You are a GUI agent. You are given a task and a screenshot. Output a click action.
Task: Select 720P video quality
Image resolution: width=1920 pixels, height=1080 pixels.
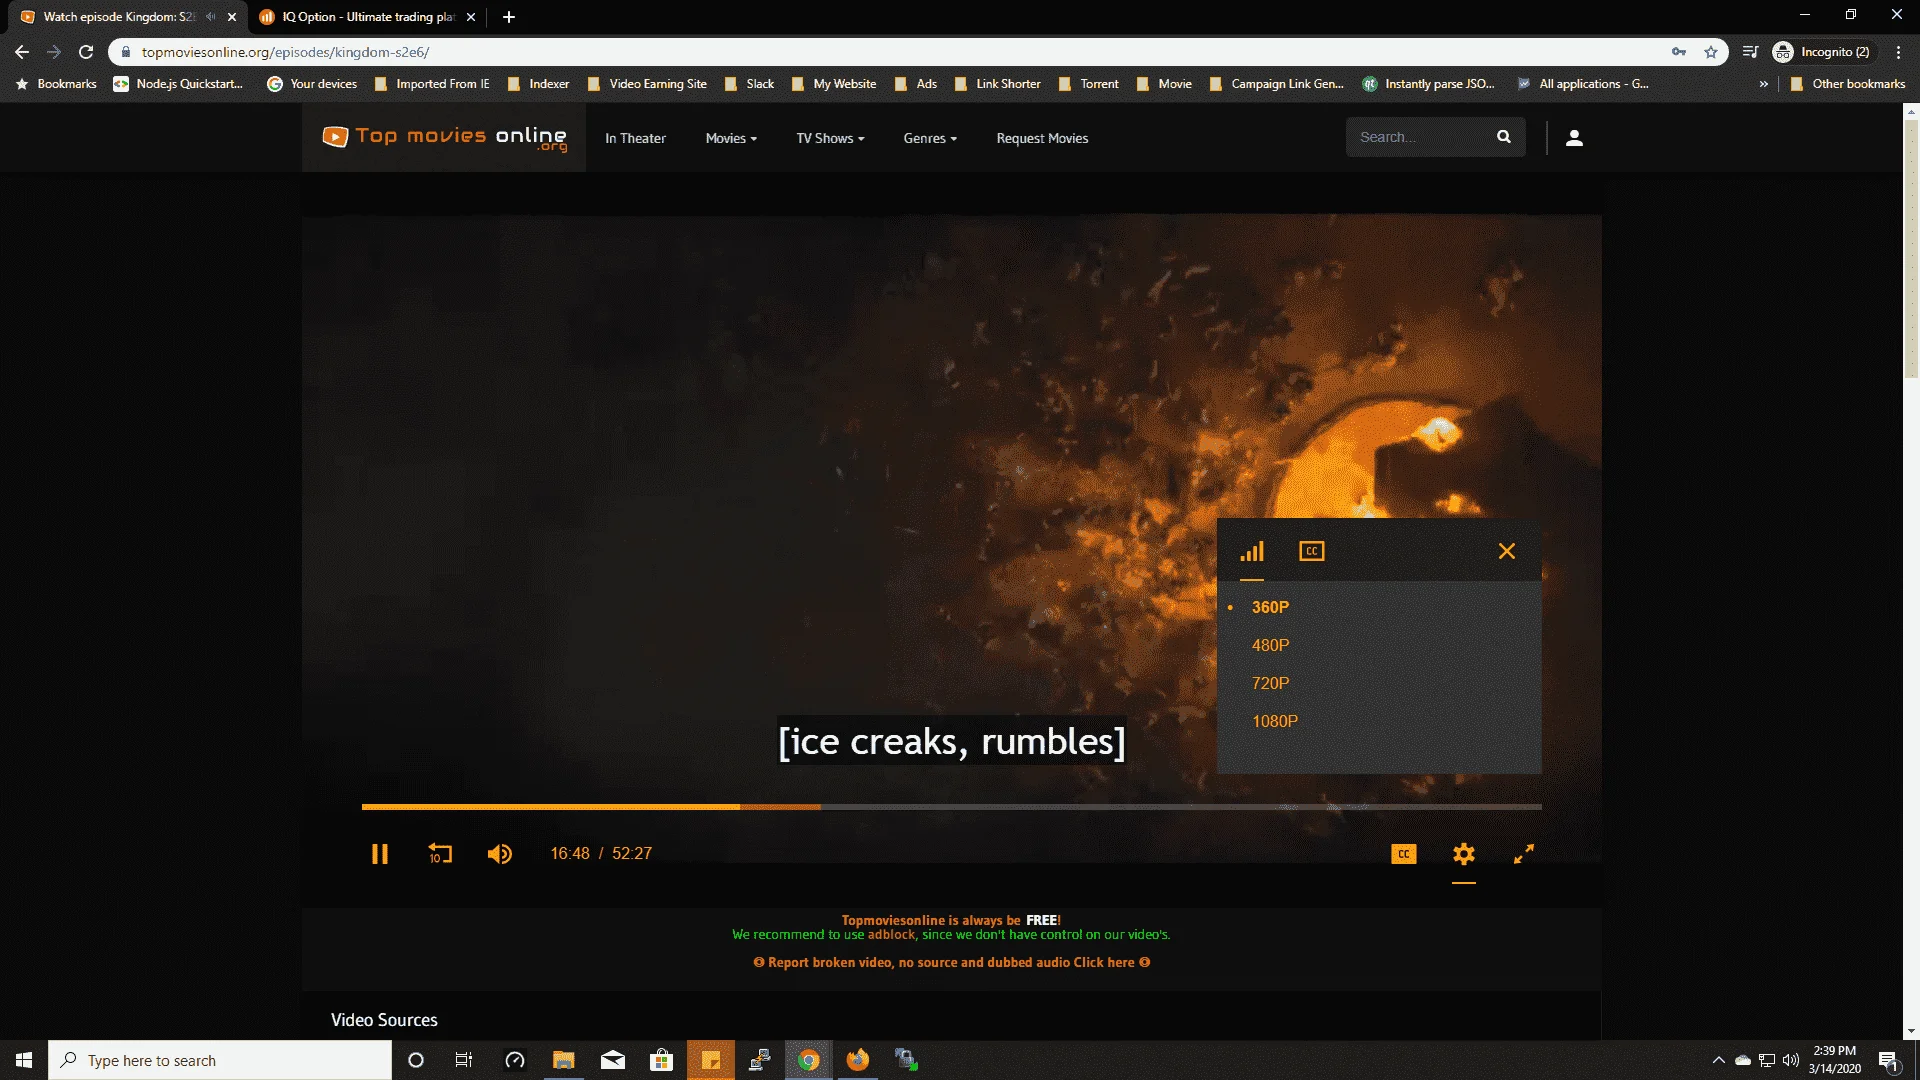pyautogui.click(x=1270, y=683)
